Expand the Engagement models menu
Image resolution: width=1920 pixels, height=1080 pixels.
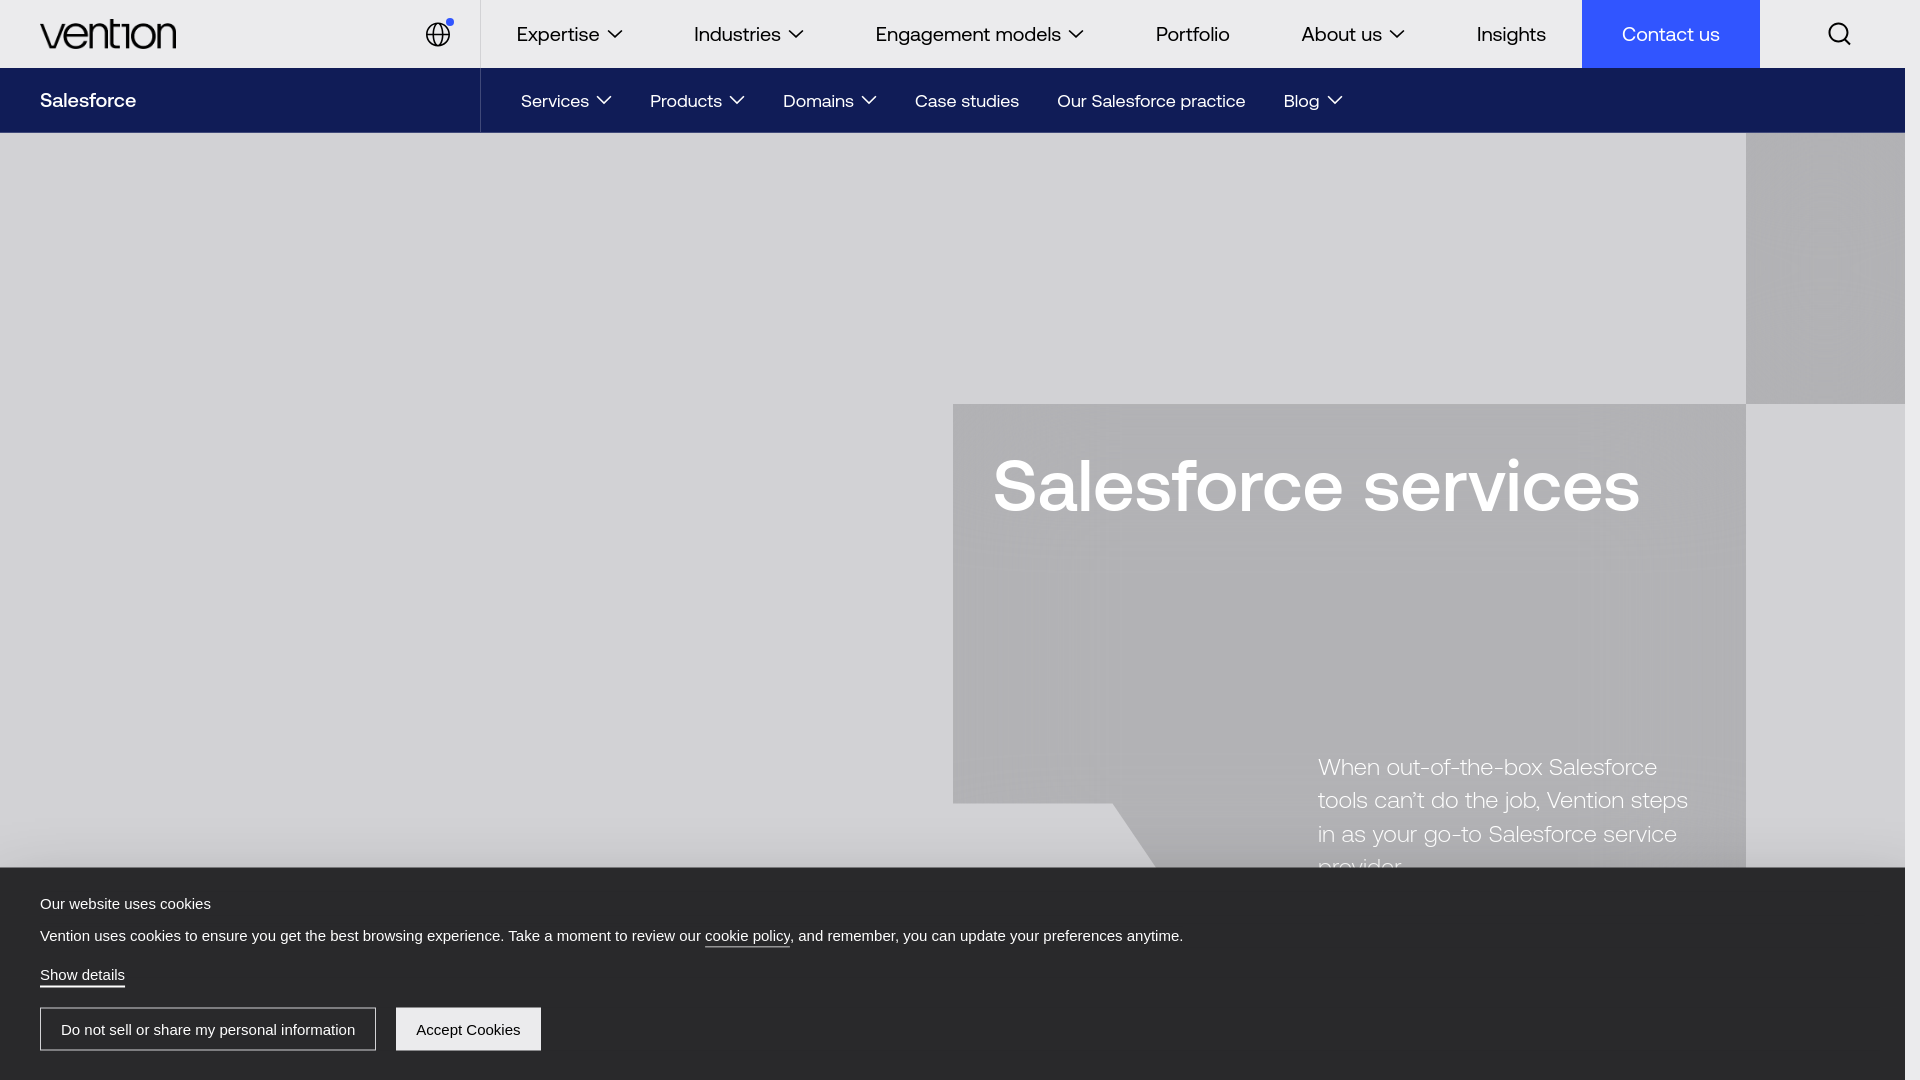979,34
